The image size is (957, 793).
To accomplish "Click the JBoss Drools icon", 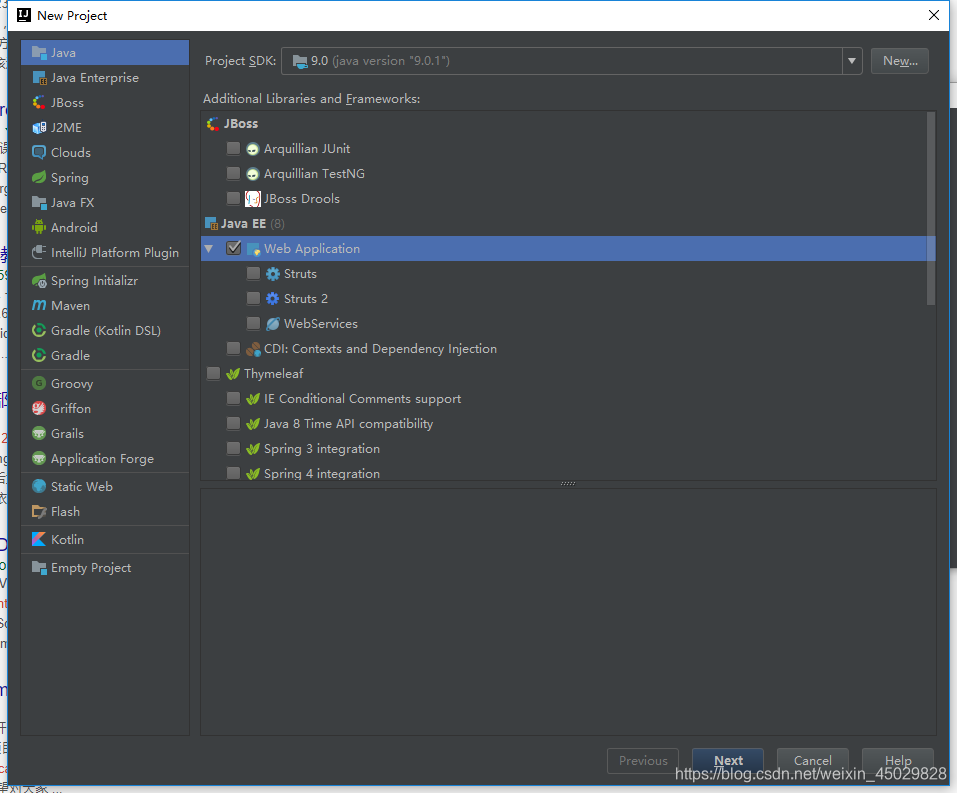I will click(253, 199).
